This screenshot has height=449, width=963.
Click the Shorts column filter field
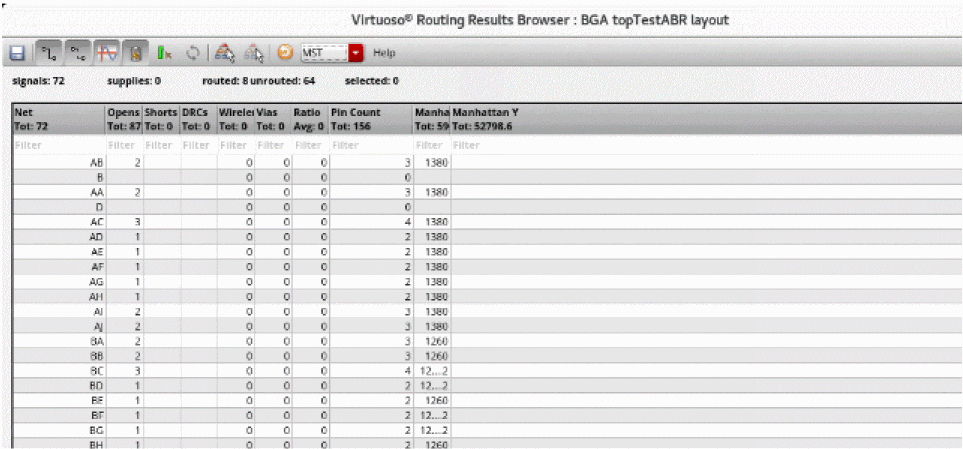[x=161, y=146]
